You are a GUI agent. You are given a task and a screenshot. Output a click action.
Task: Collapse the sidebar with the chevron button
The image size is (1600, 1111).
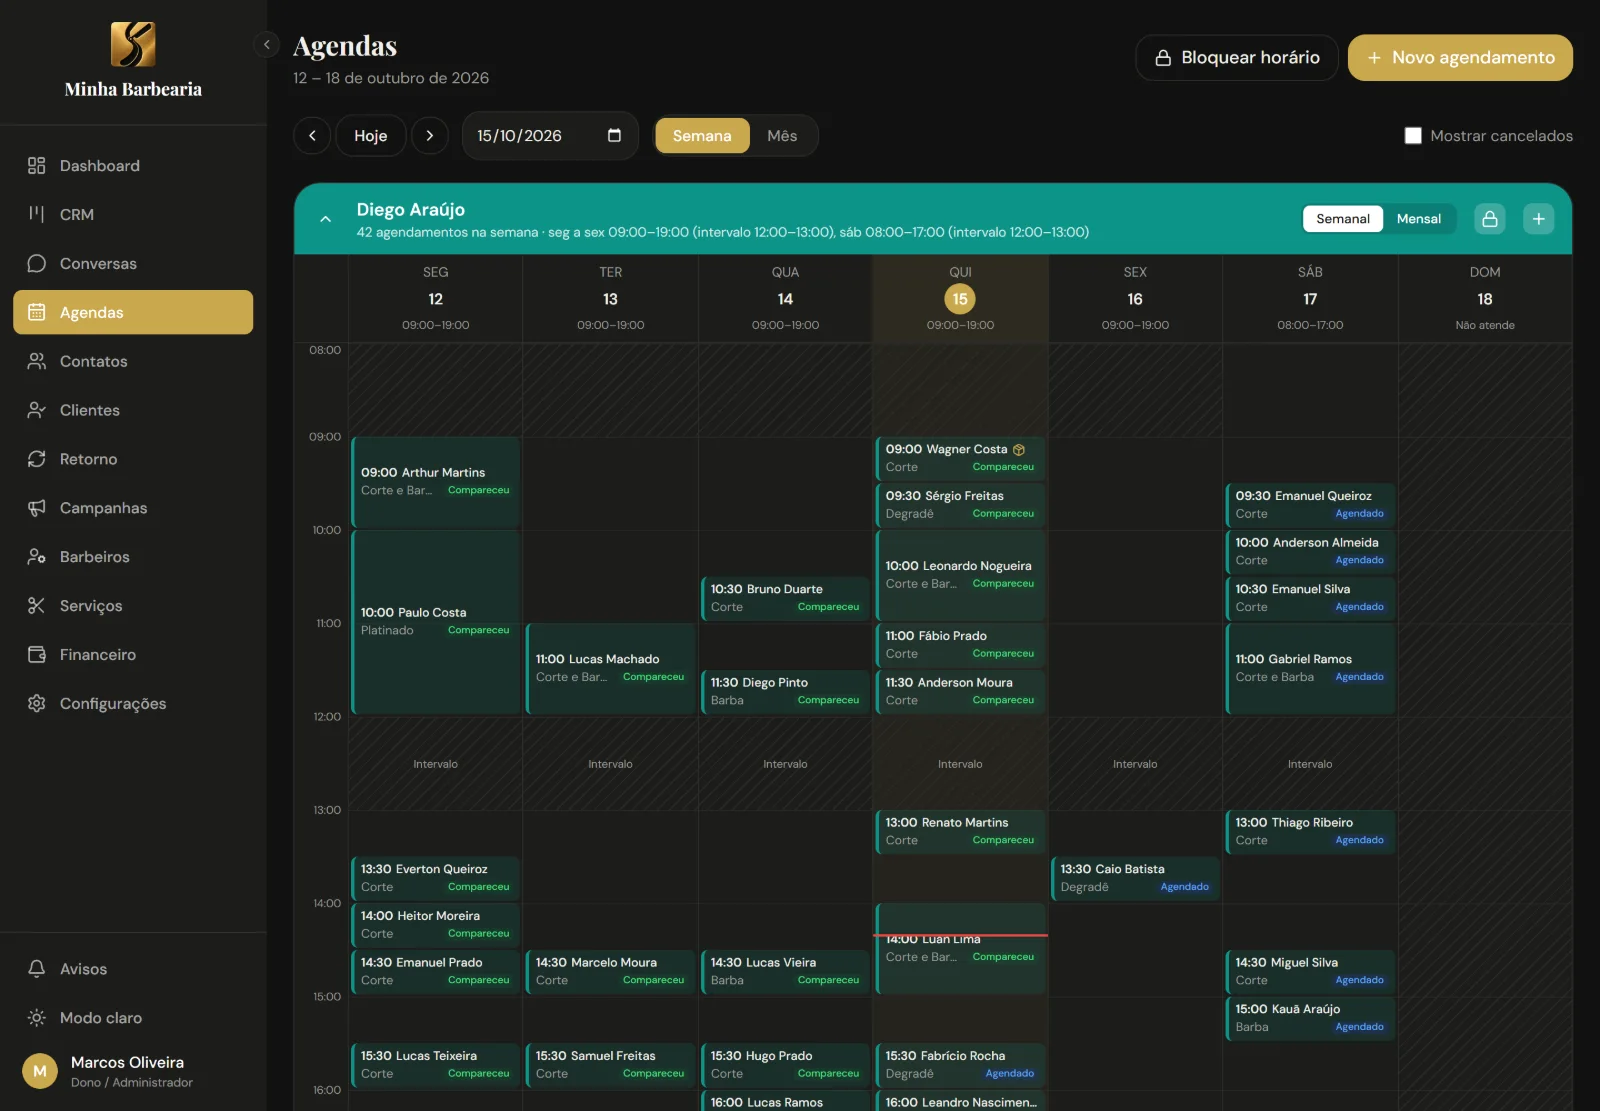[266, 45]
